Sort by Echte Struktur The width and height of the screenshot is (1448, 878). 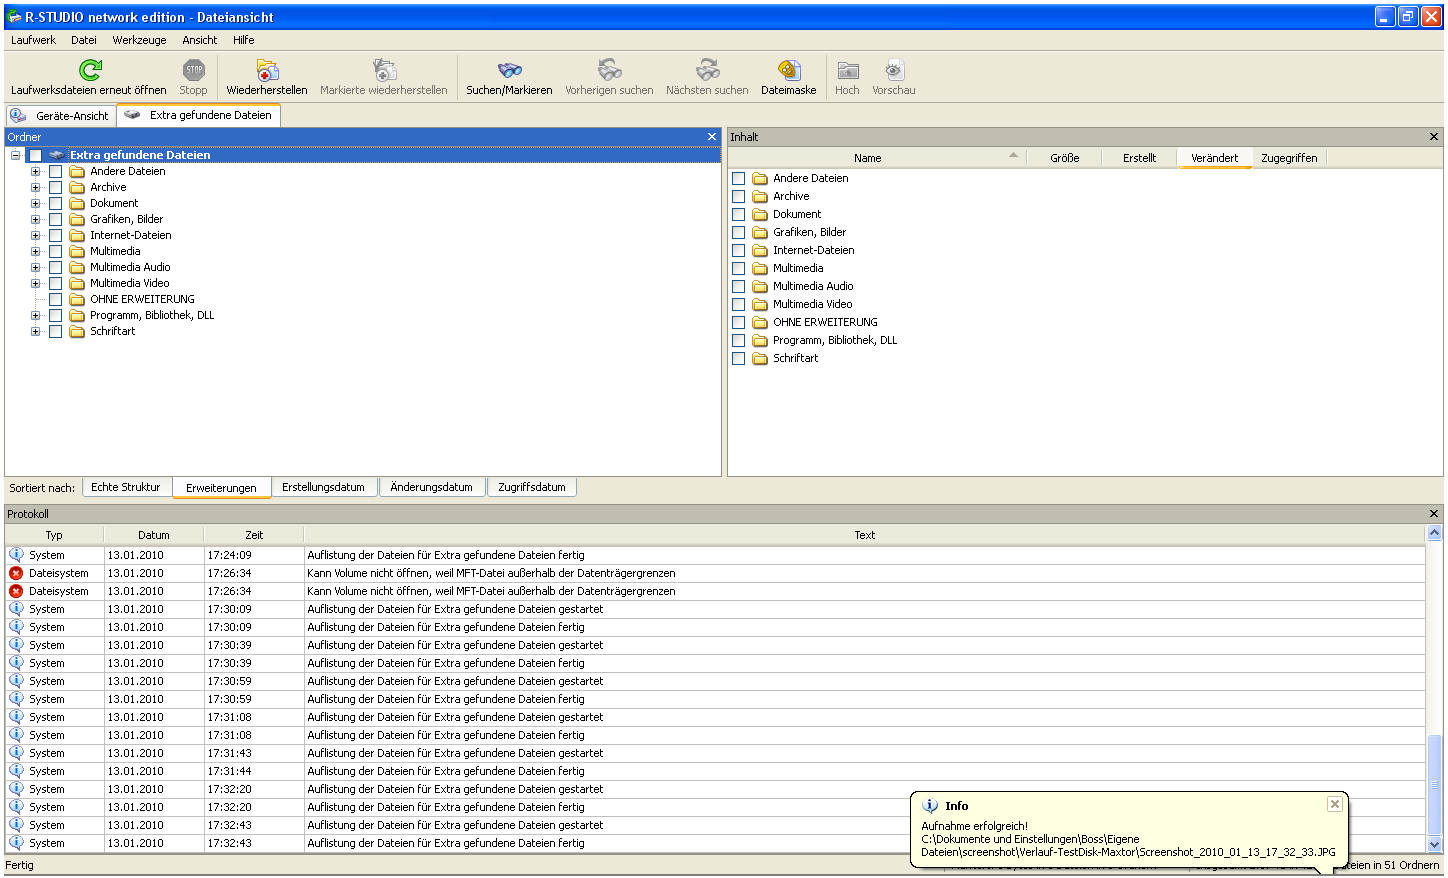pyautogui.click(x=126, y=487)
